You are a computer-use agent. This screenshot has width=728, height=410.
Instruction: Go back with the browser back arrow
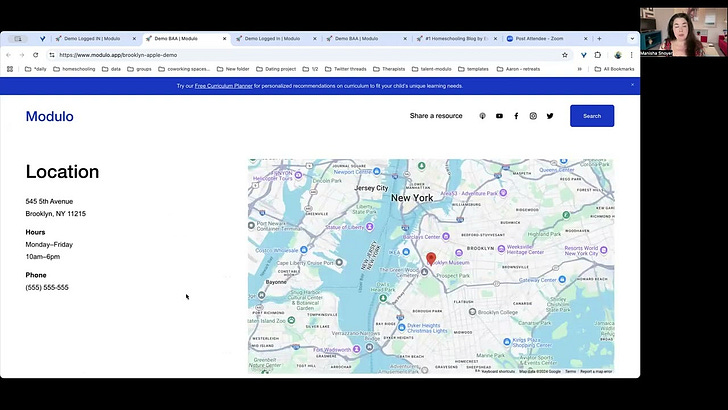8,55
